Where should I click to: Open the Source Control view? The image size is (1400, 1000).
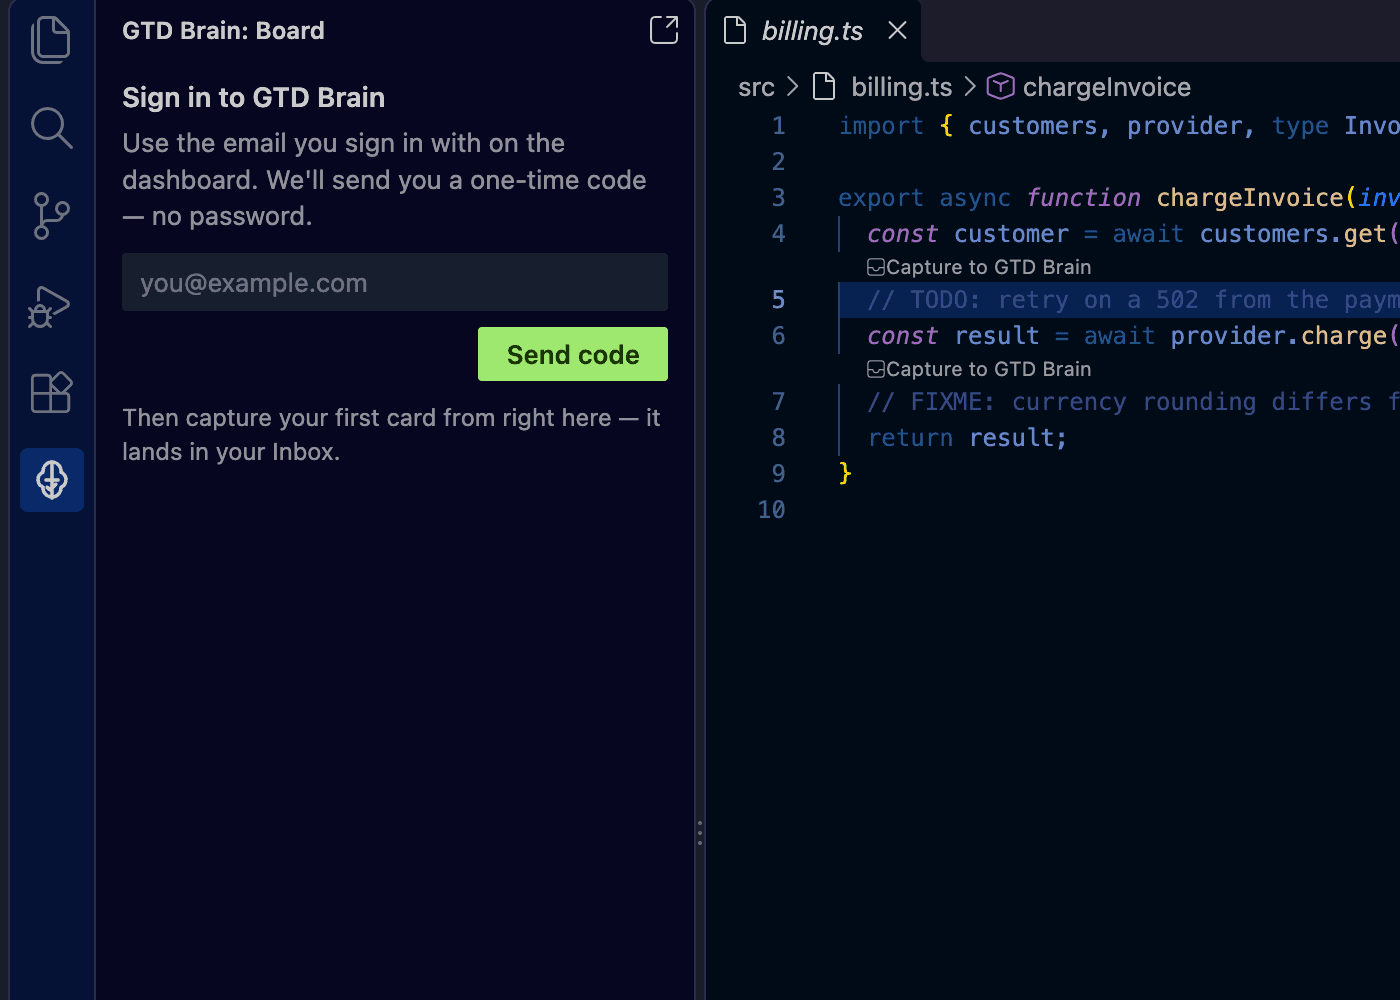(51, 215)
